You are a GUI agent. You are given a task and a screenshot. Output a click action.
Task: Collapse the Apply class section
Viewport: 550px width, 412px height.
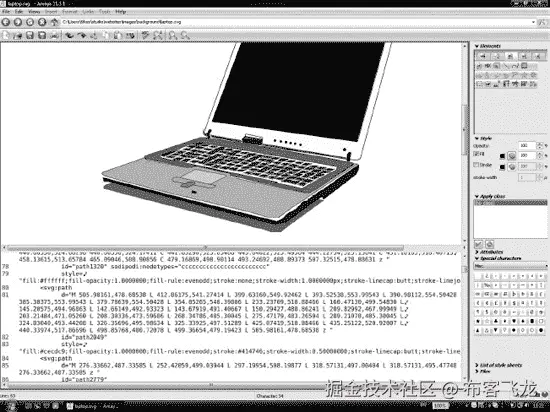[477, 196]
